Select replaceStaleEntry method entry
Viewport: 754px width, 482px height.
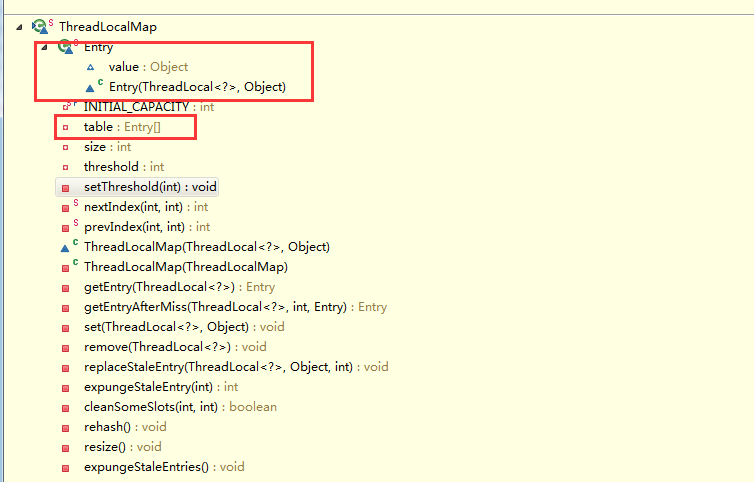coord(236,367)
